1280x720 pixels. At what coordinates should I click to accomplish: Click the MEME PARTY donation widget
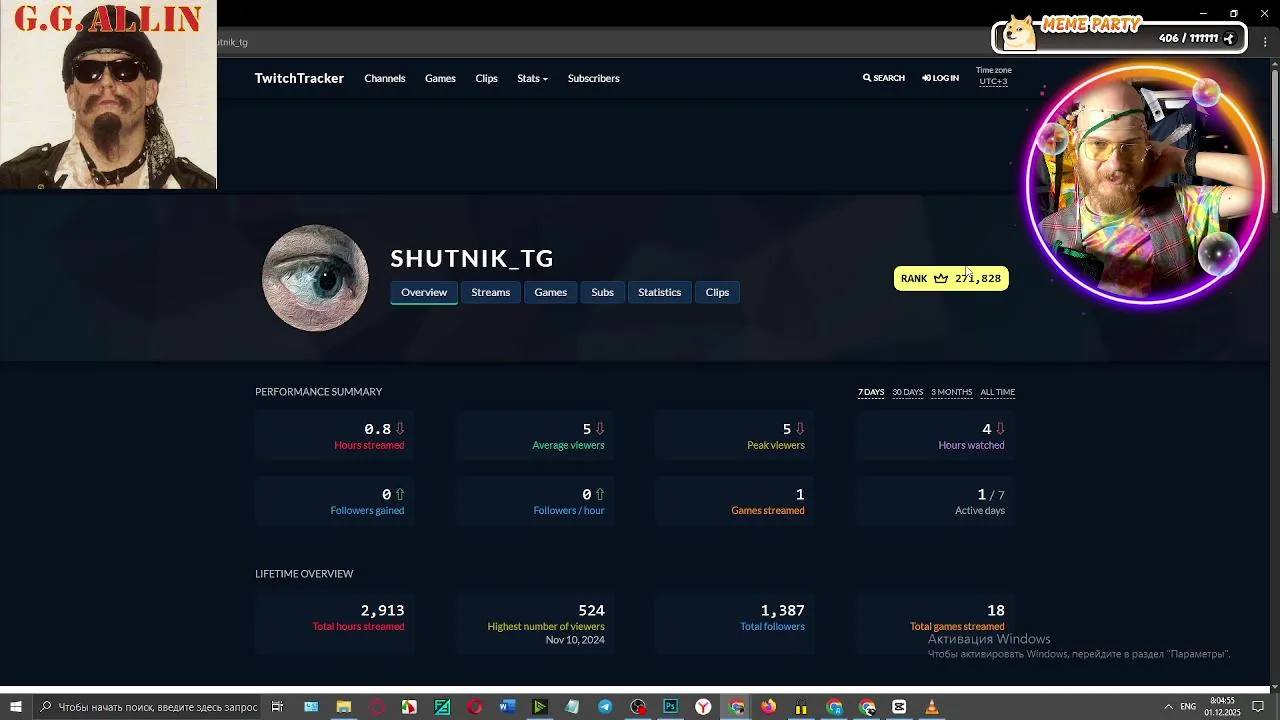pyautogui.click(x=1119, y=34)
